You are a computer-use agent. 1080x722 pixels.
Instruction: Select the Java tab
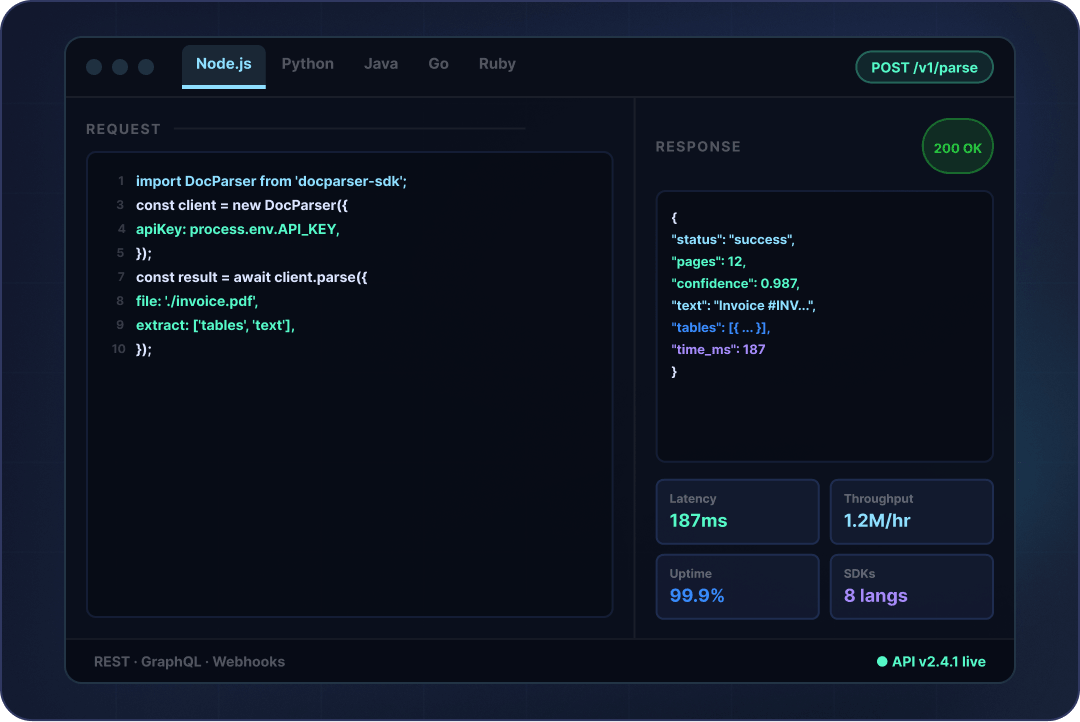[381, 64]
